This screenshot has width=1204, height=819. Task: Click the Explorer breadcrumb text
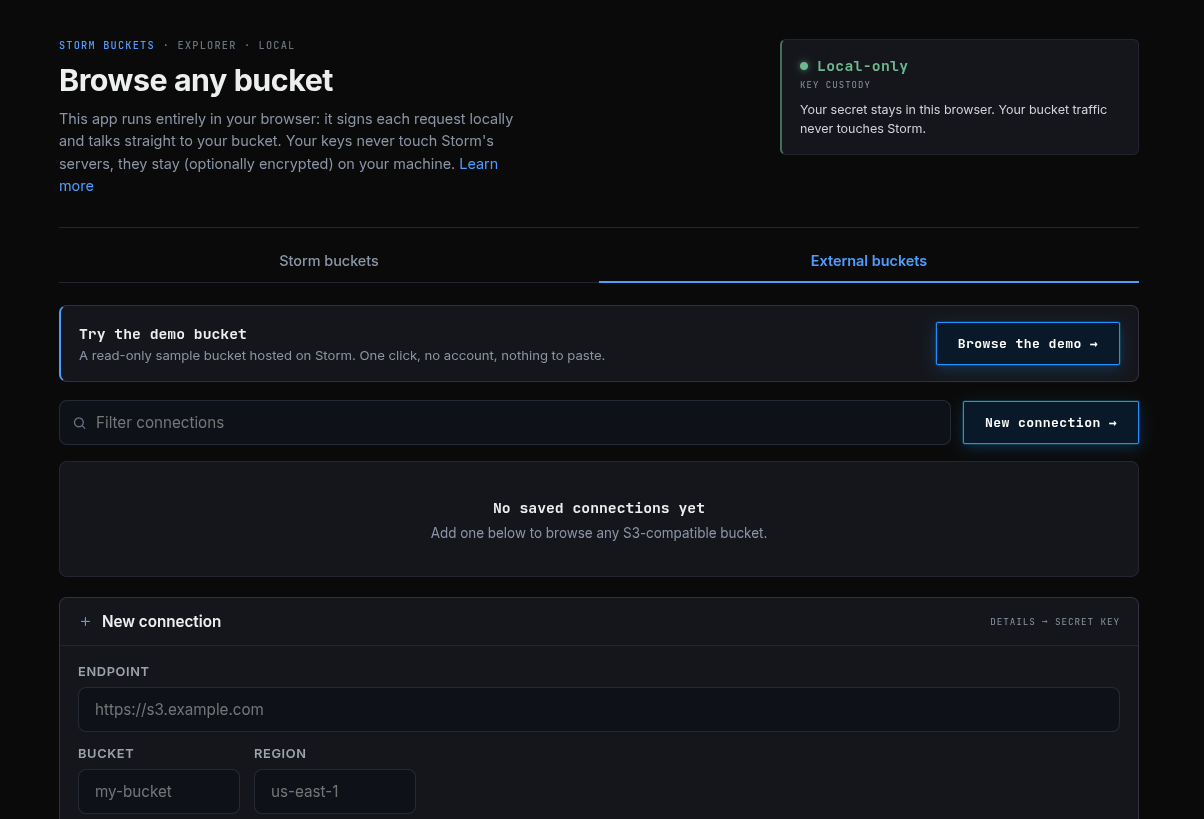pos(207,46)
